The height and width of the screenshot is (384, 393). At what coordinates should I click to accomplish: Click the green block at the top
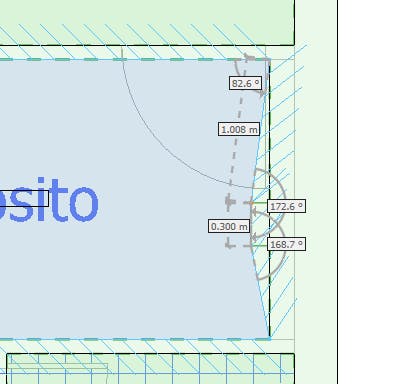click(147, 22)
